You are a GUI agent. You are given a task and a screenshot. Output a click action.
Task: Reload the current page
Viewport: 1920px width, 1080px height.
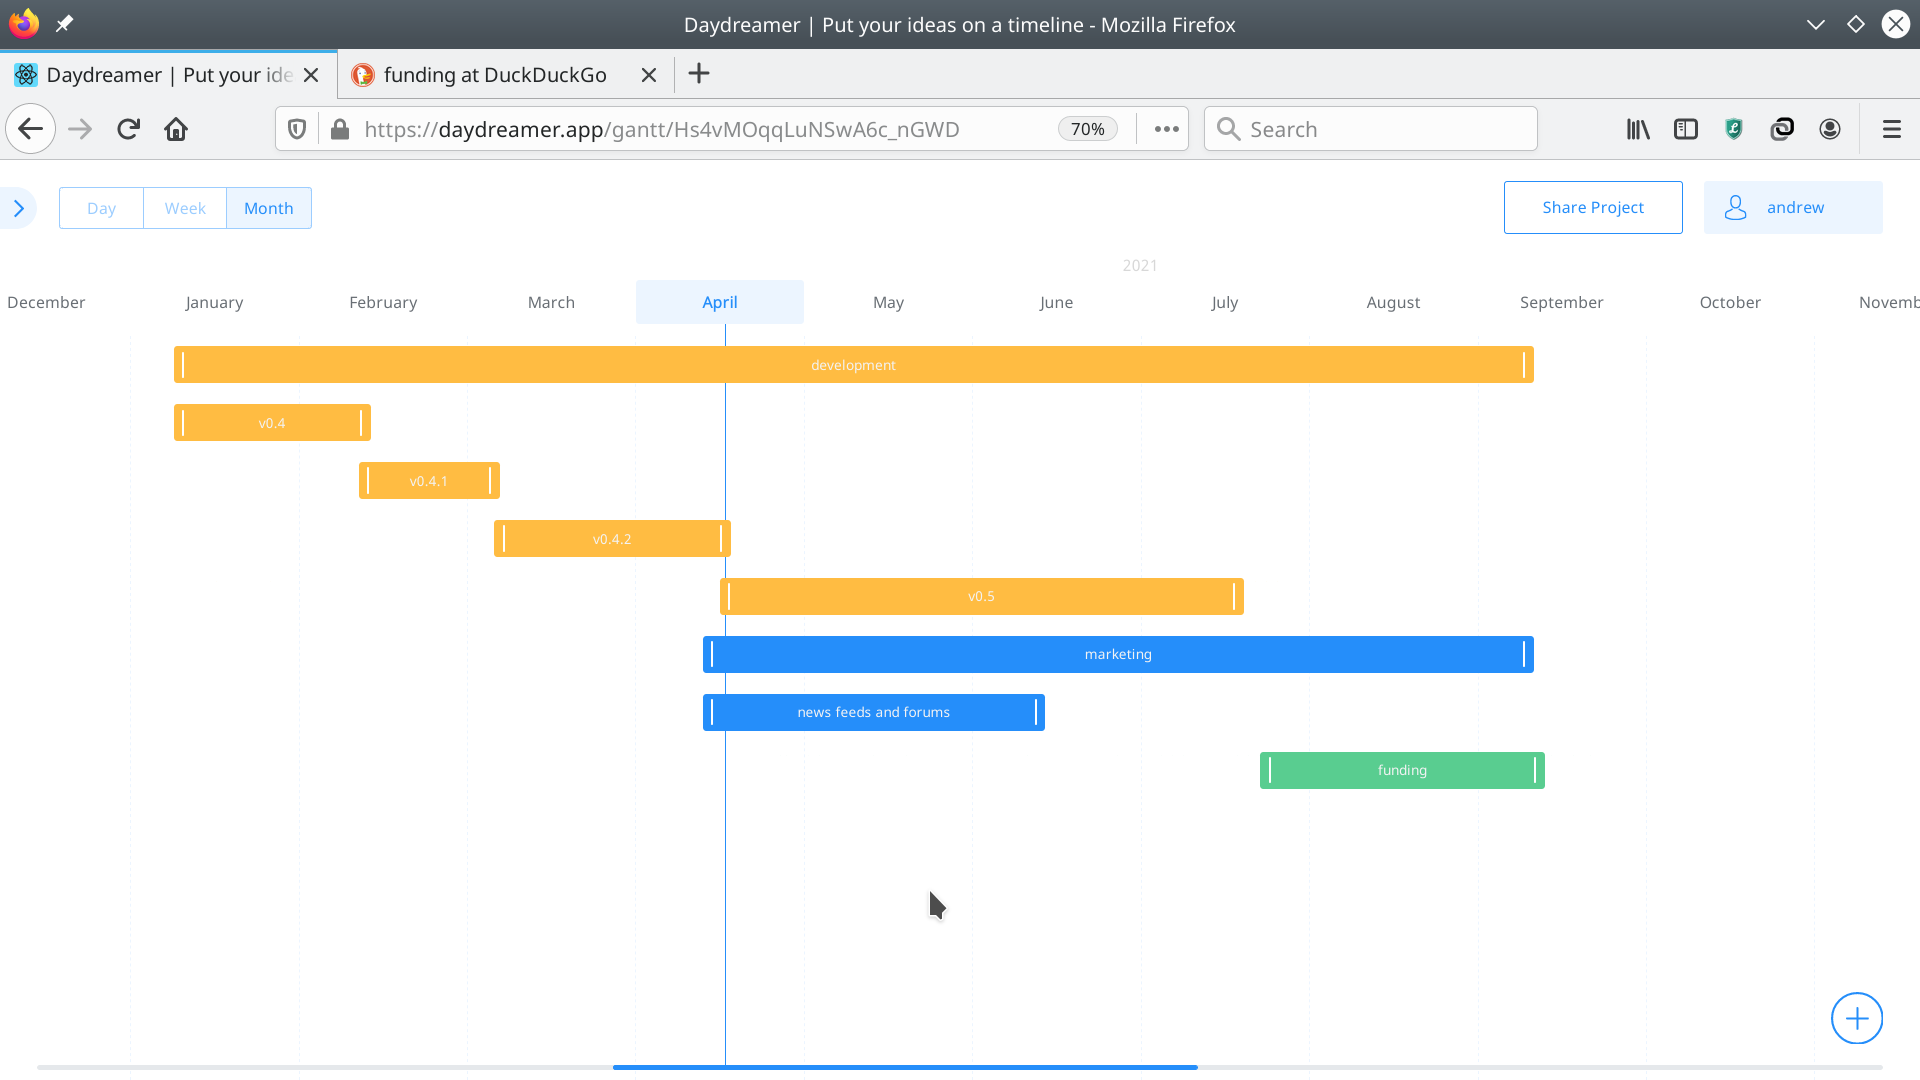coord(128,129)
